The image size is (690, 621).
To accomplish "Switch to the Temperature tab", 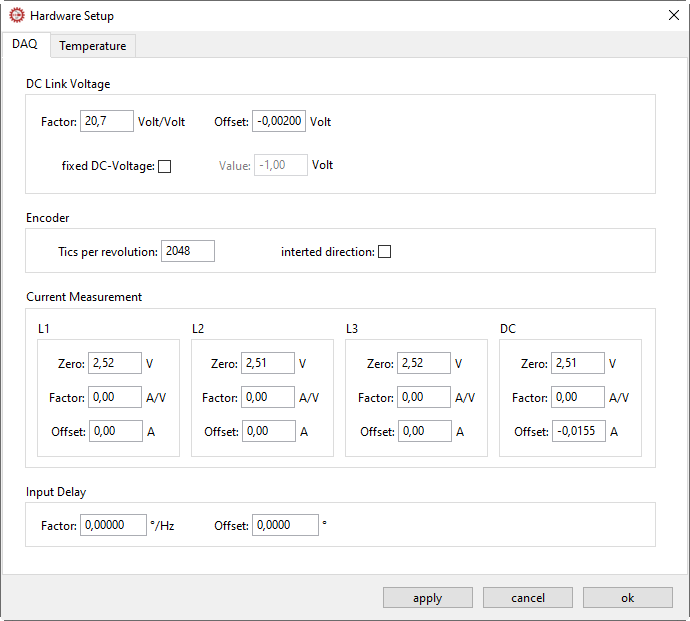I will click(x=92, y=46).
